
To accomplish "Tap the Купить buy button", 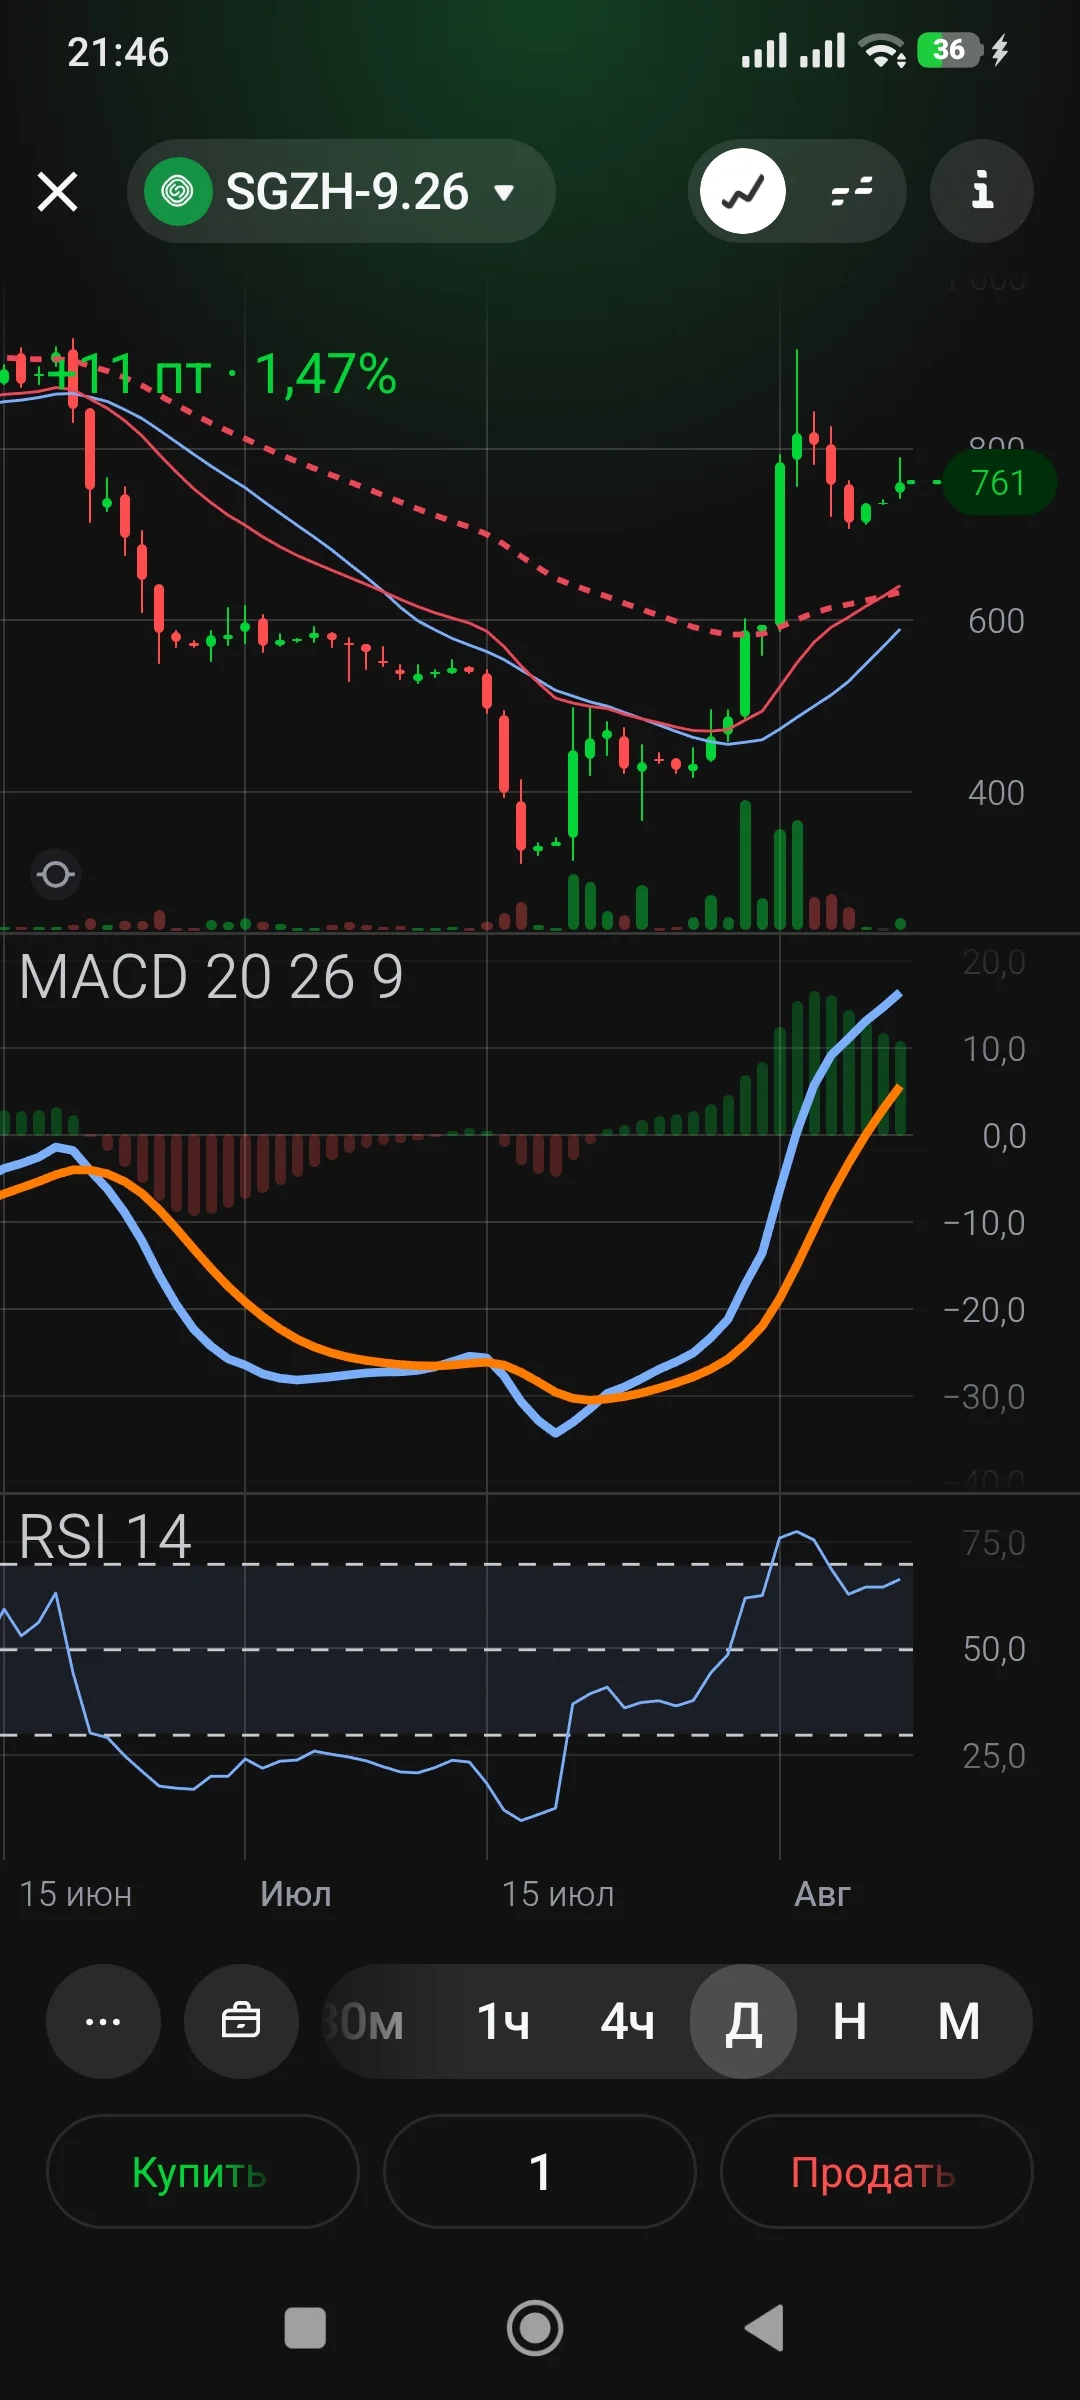I will tap(202, 2171).
